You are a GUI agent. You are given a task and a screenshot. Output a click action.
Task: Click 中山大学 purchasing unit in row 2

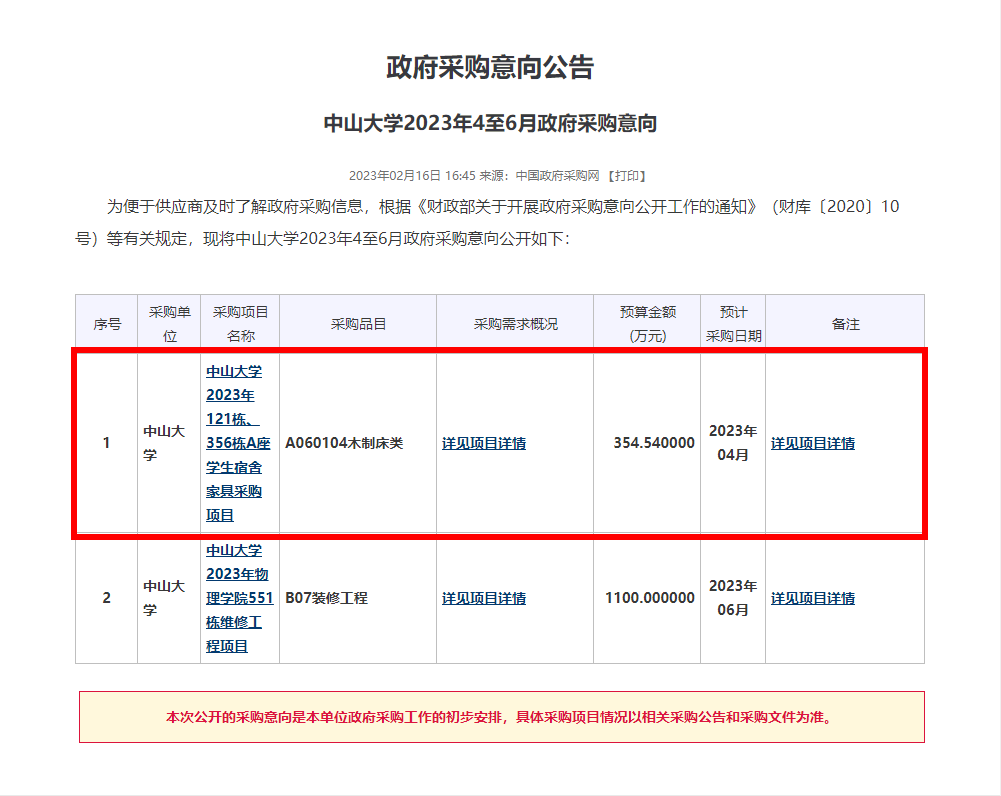coord(164,598)
